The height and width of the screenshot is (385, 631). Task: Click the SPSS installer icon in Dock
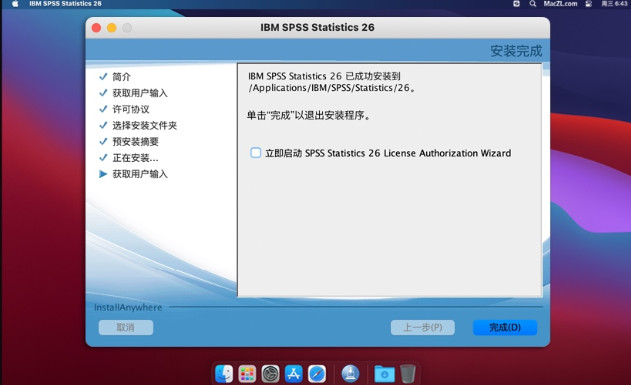point(350,374)
